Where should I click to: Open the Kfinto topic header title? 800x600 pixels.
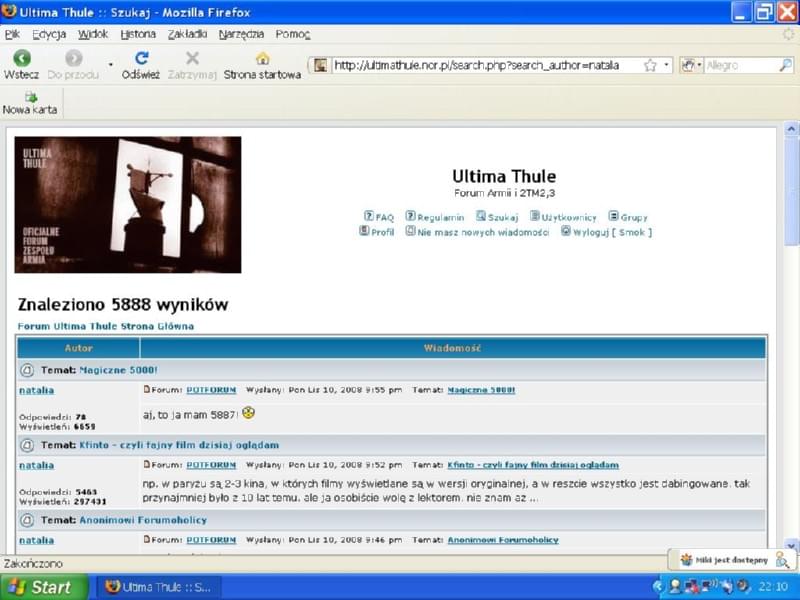(179, 445)
